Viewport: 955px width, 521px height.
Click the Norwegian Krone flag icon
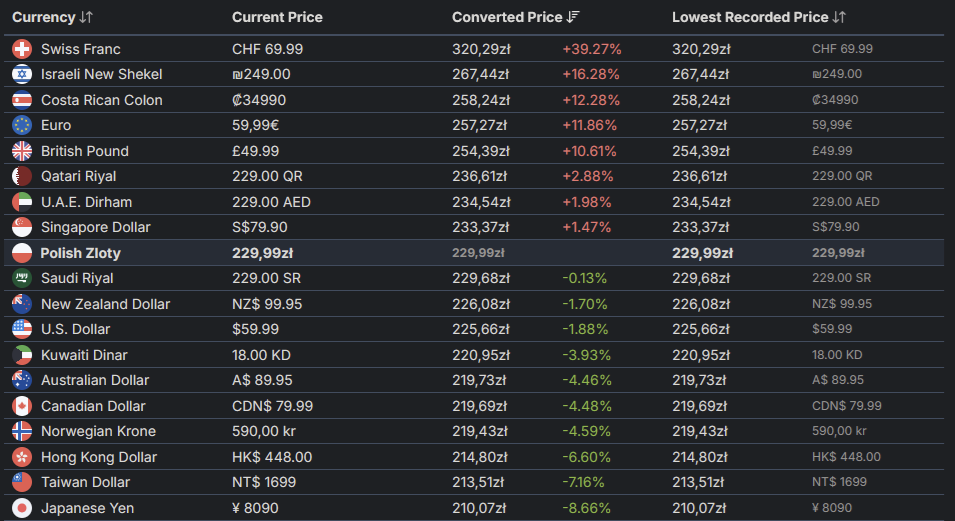click(22, 431)
